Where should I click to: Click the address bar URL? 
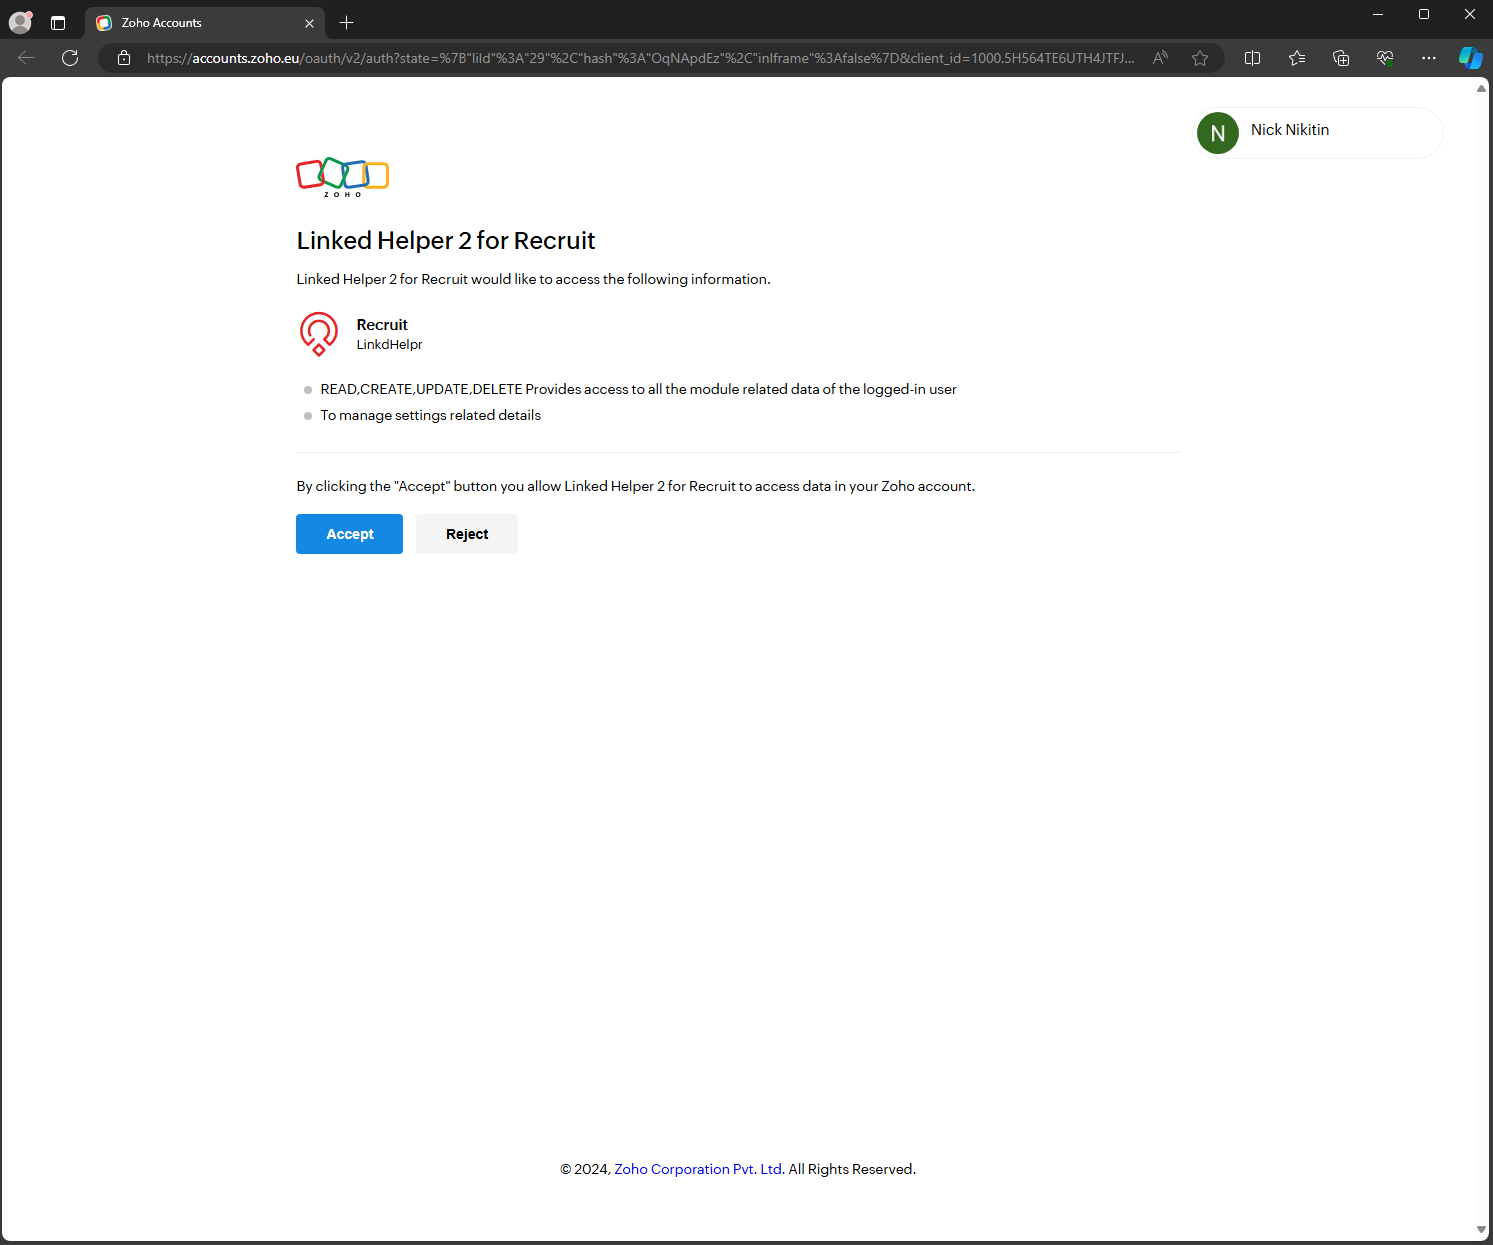click(640, 58)
